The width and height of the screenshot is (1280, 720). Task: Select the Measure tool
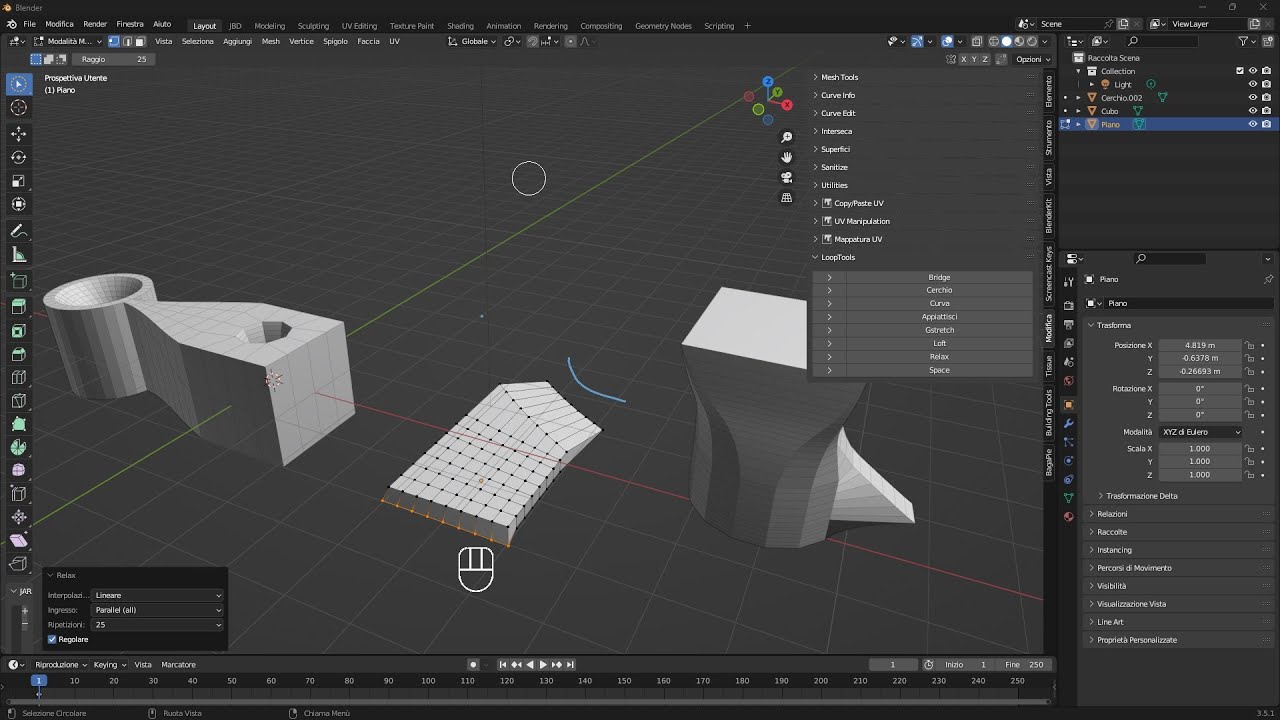[x=19, y=256]
